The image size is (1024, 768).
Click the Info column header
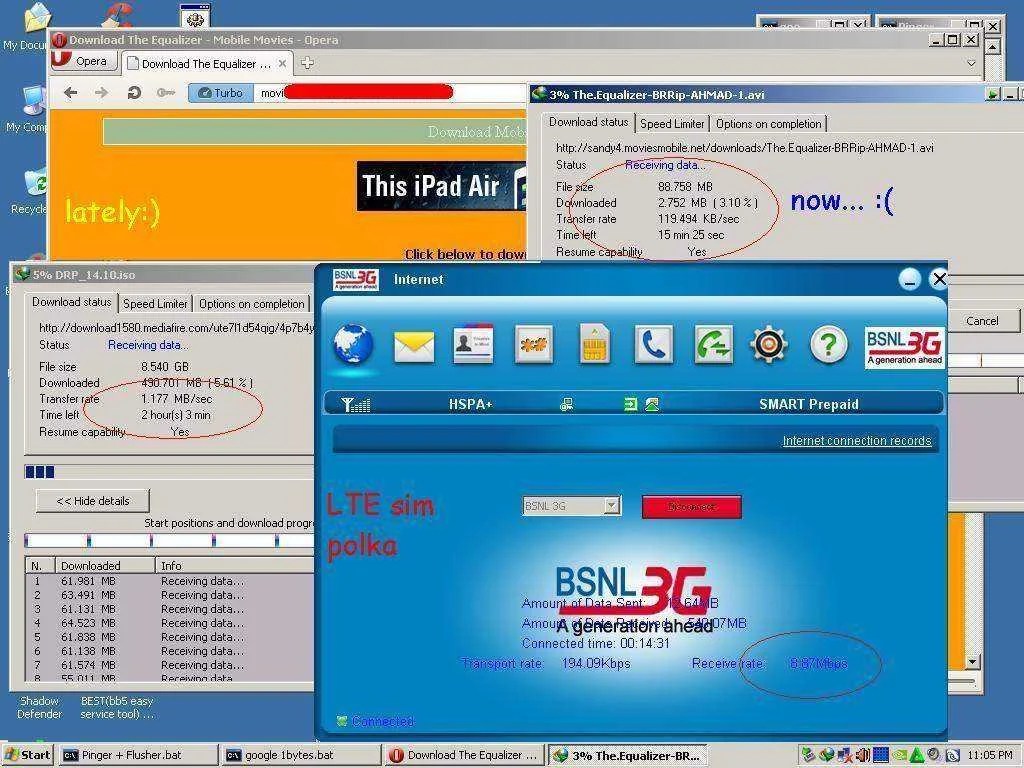tap(235, 566)
